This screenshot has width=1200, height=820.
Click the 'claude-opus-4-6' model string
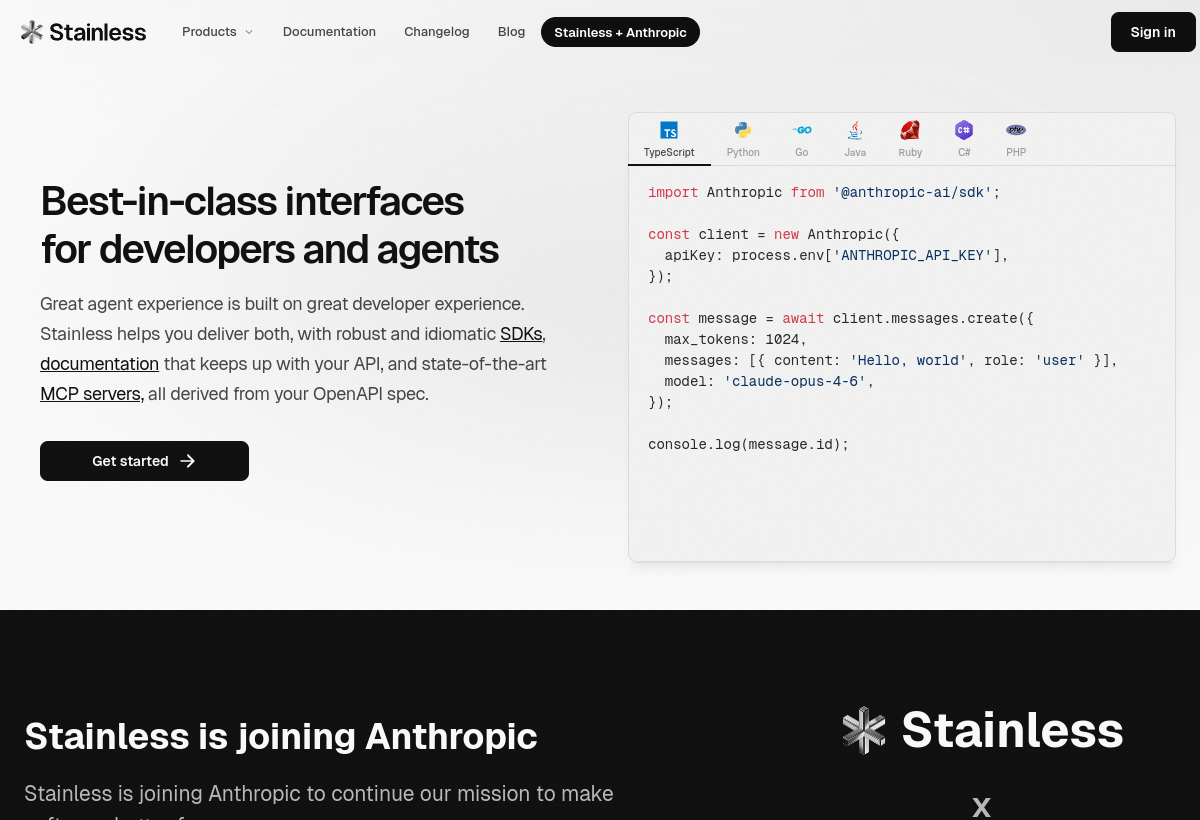coord(795,381)
